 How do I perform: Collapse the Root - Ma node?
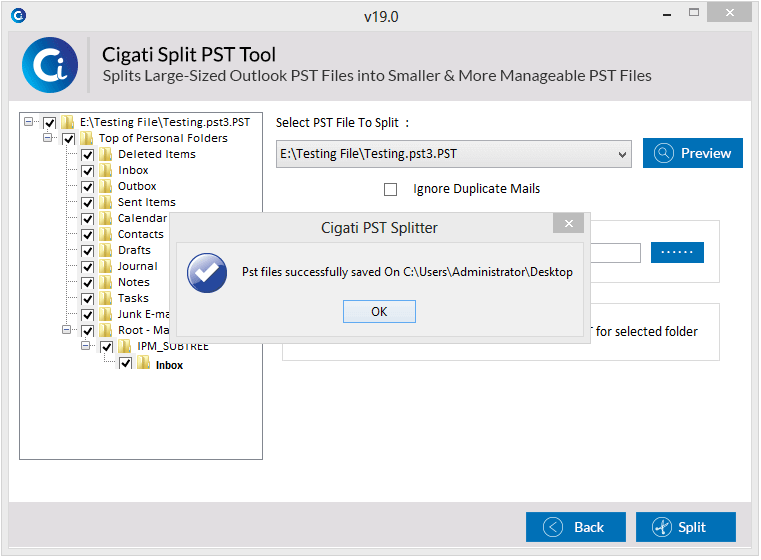click(x=66, y=330)
